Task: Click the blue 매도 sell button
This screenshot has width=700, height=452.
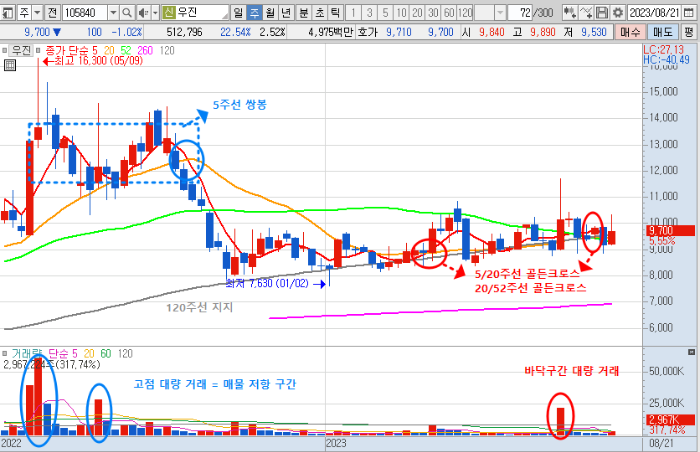Action: click(662, 32)
